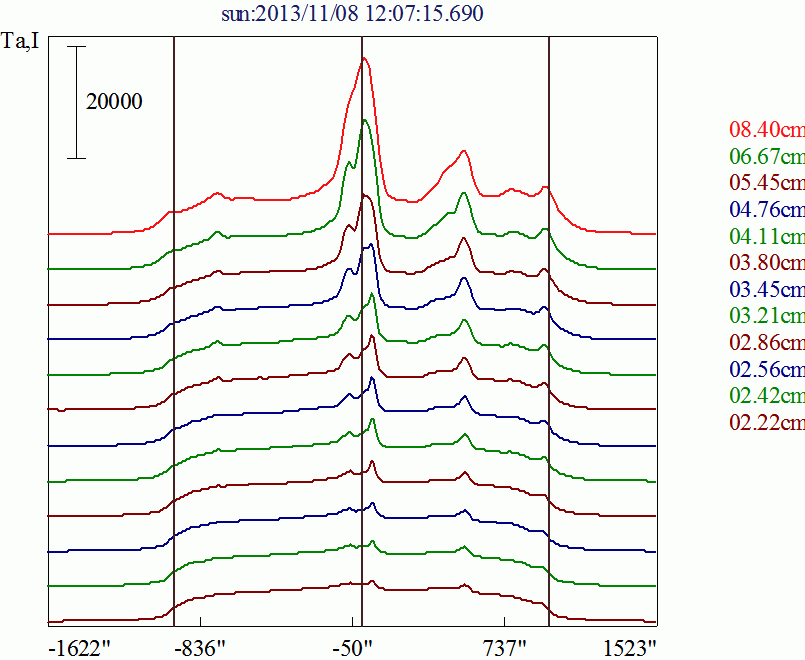Click the tallest red curve peak

pos(365,59)
